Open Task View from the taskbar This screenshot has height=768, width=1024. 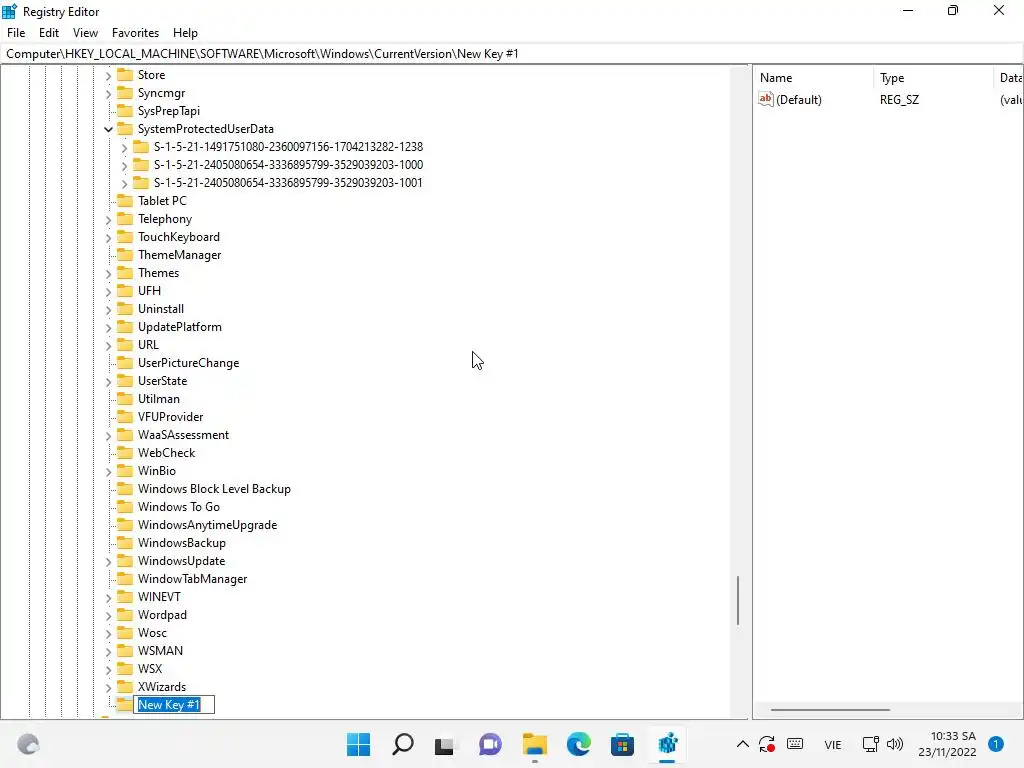click(x=445, y=744)
